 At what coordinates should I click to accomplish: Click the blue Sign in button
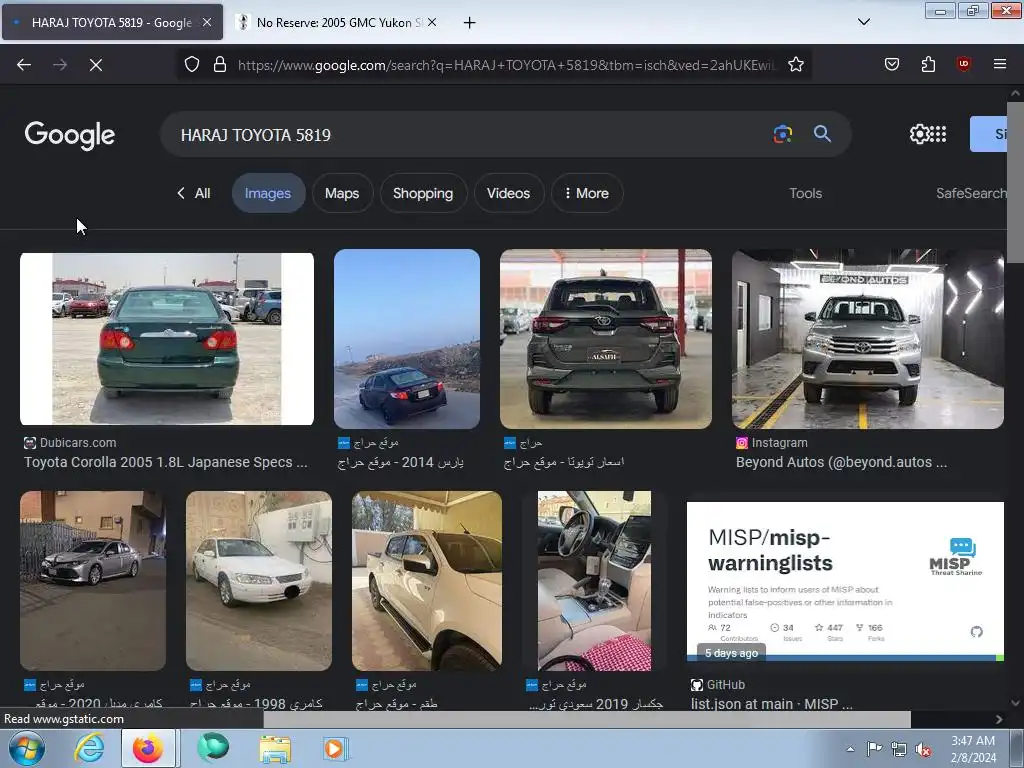(989, 134)
